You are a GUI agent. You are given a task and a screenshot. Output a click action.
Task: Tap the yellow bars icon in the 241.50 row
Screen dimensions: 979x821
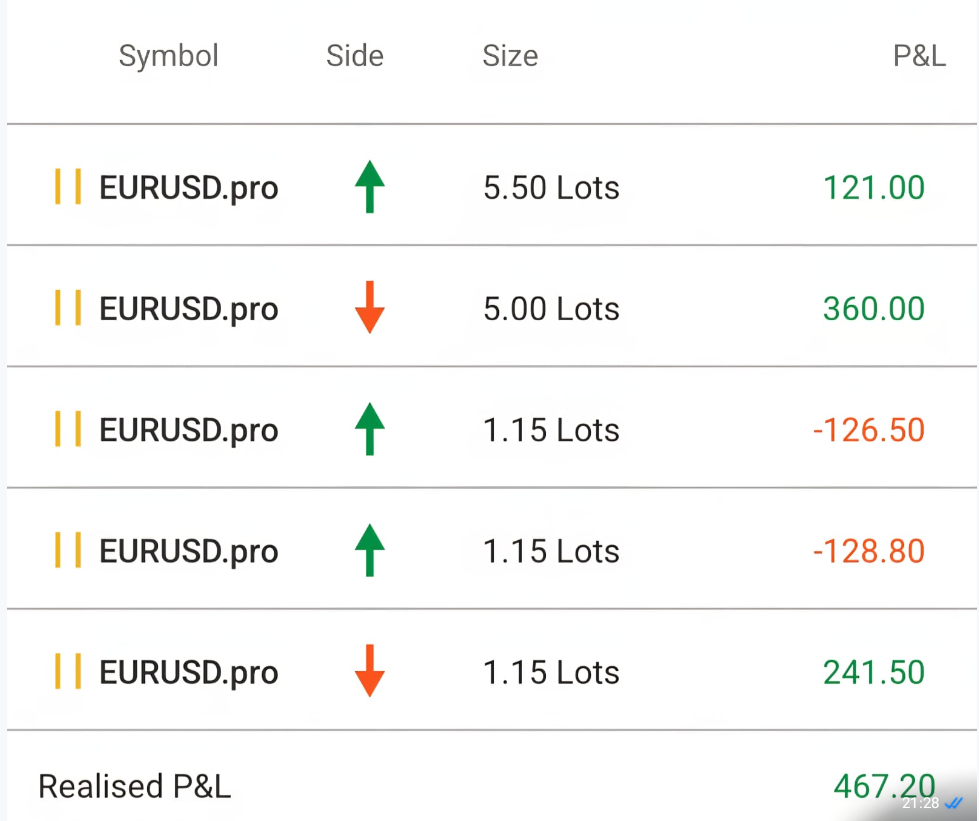[x=68, y=671]
